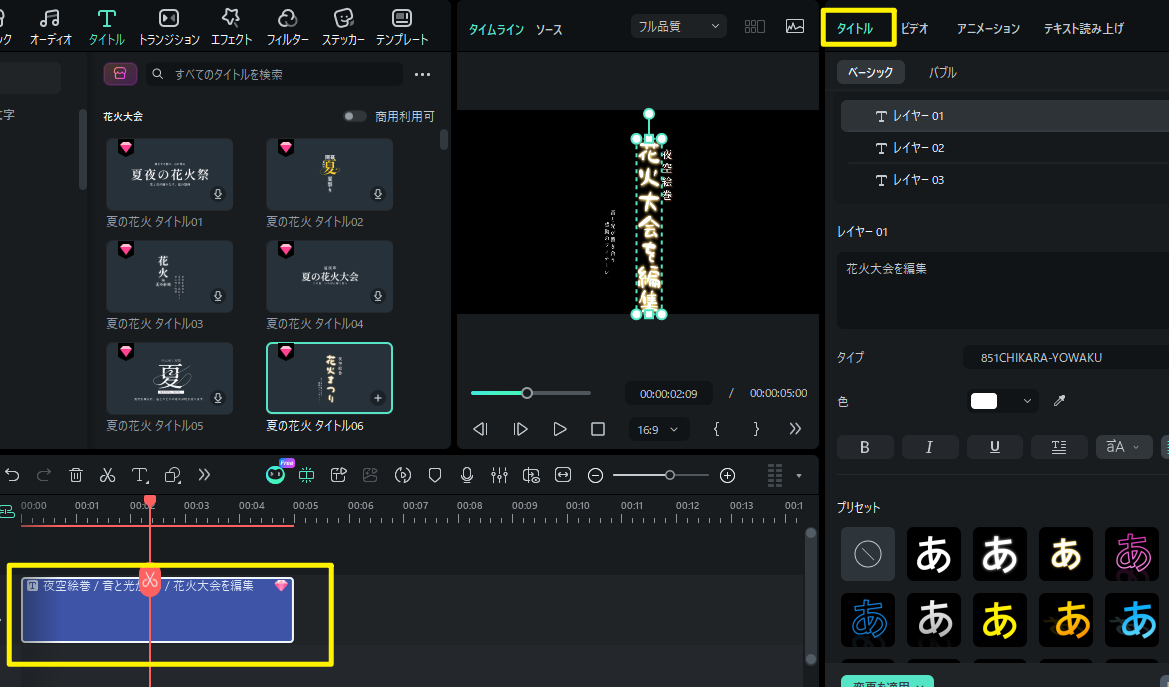1169x687 pixels.
Task: Stop the preview playback
Action: pos(598,429)
